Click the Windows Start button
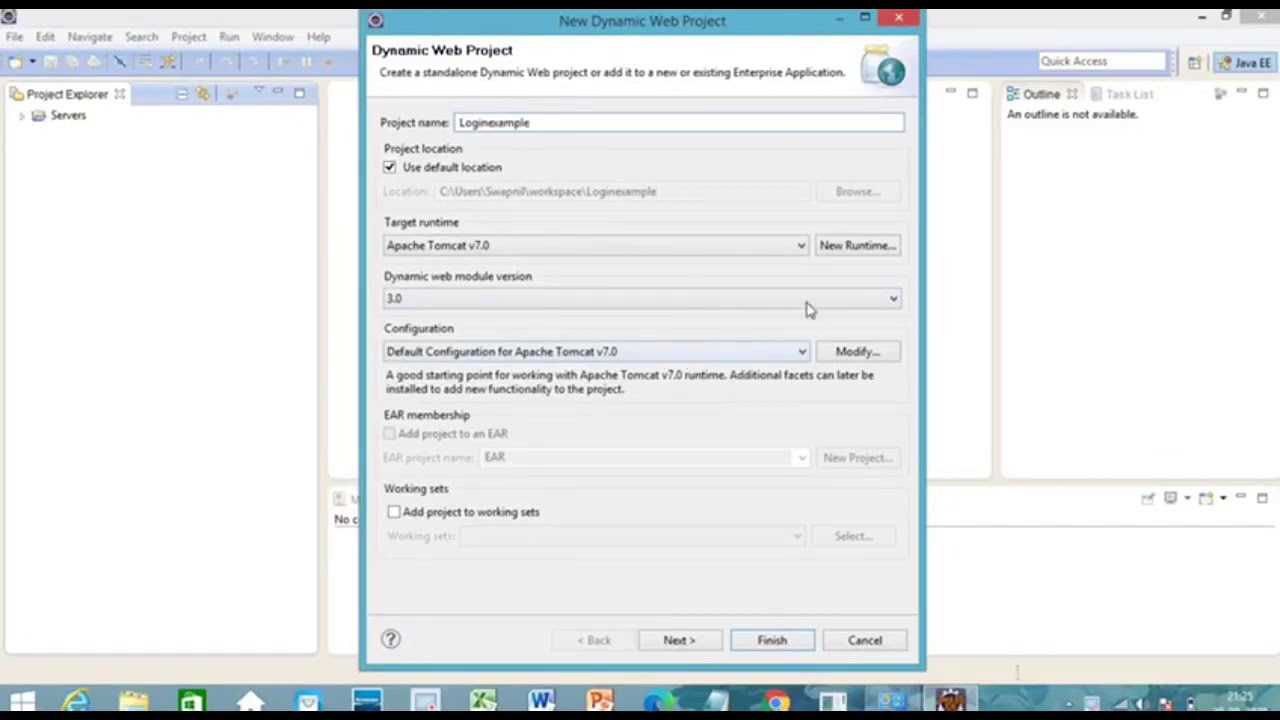 (x=21, y=701)
